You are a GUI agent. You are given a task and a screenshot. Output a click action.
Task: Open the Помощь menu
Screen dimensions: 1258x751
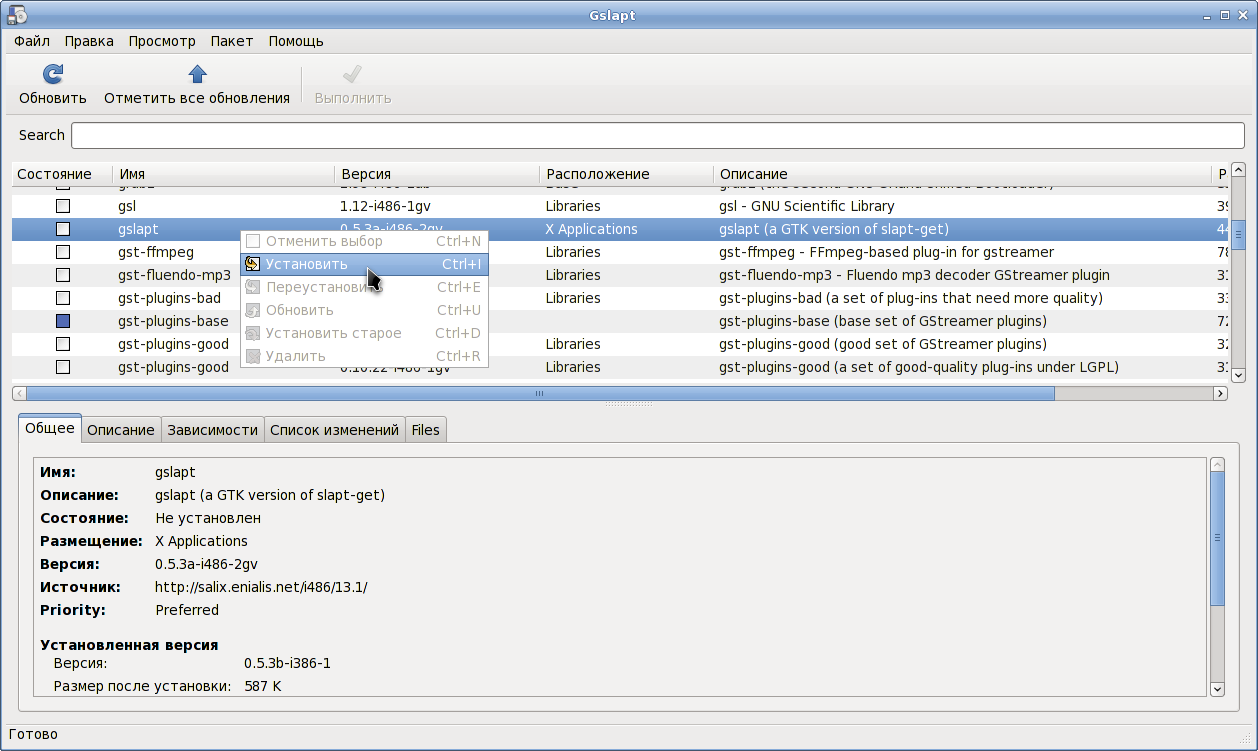point(296,41)
